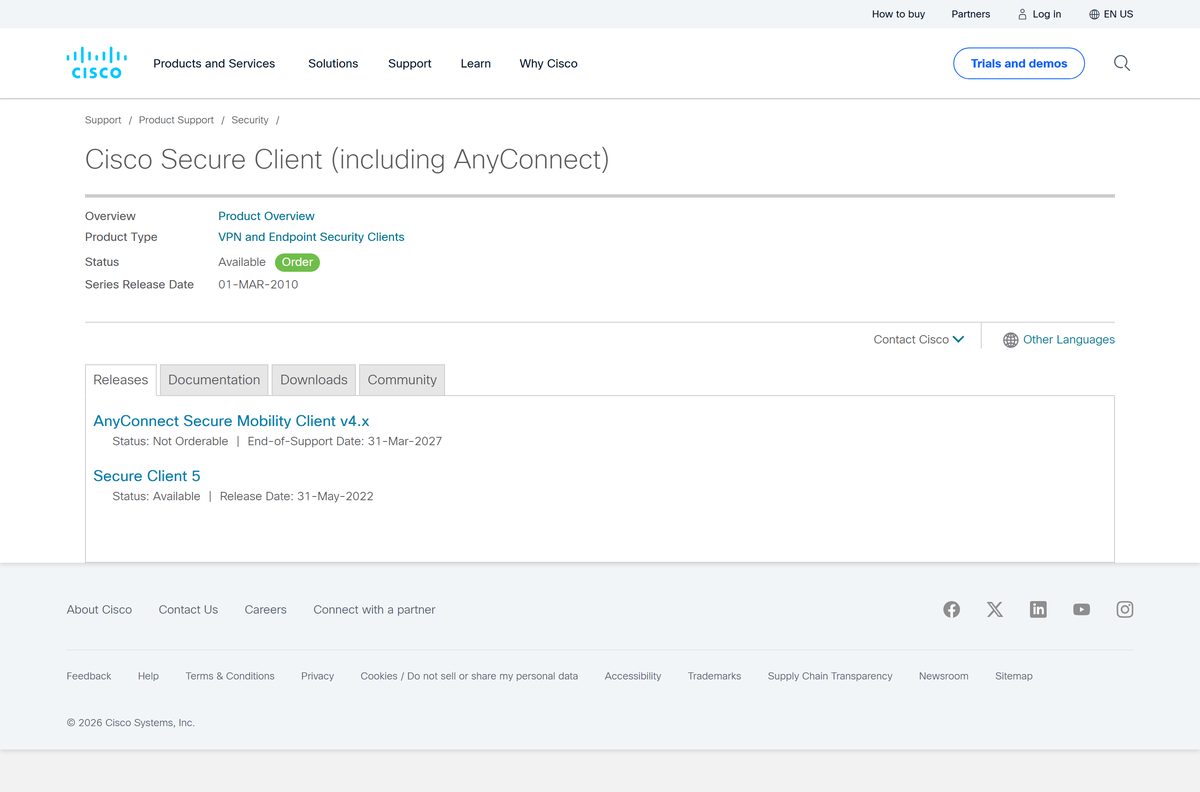The image size is (1200, 792).
Task: Open the Learn menu
Action: click(476, 63)
